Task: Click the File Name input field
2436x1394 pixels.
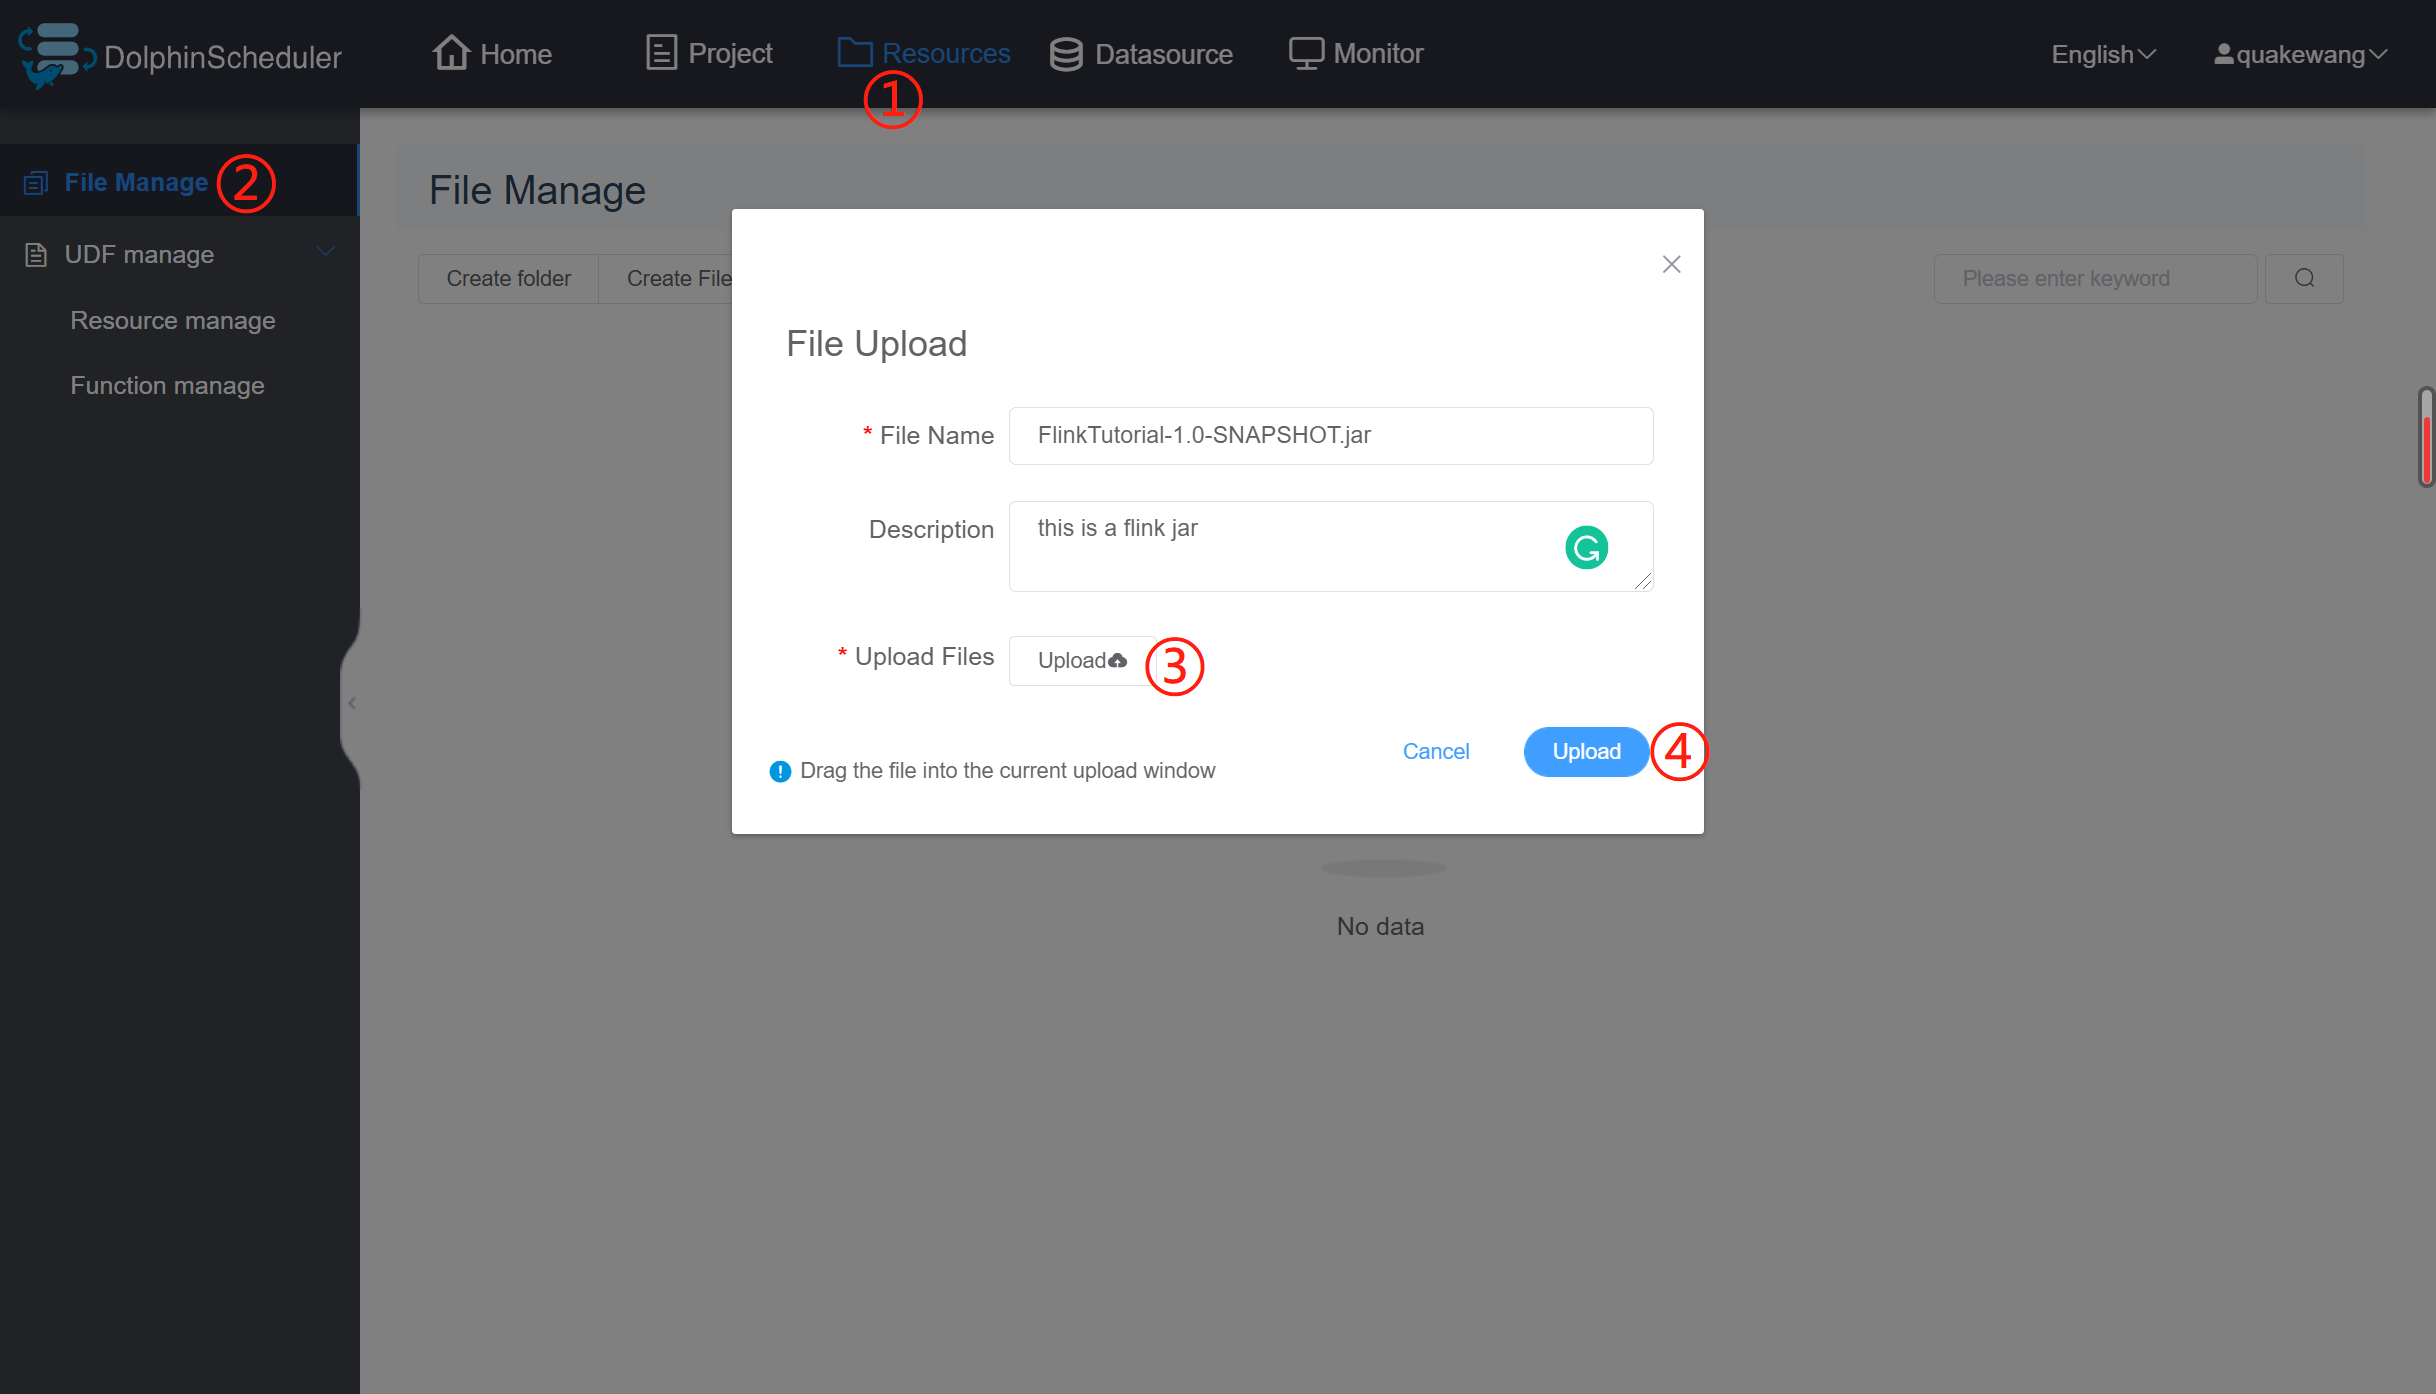Action: 1330,435
